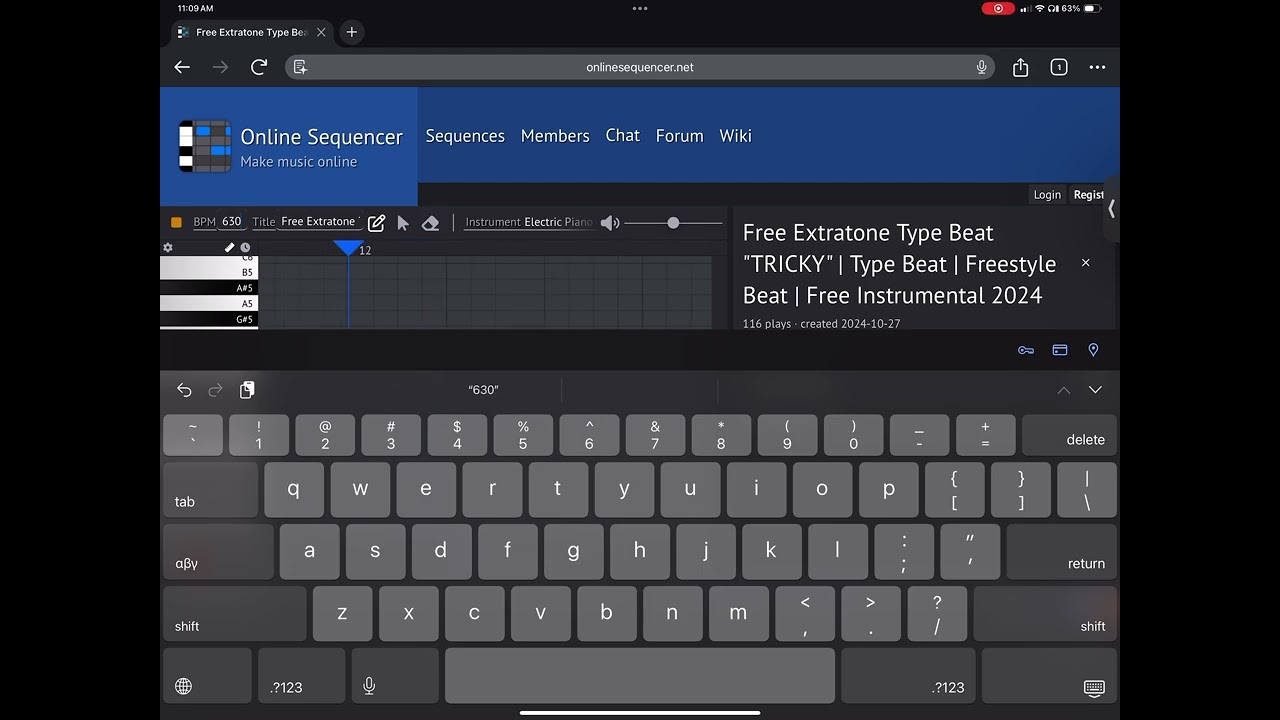Open the browser share icon
Viewport: 1280px width, 720px height.
click(1020, 67)
